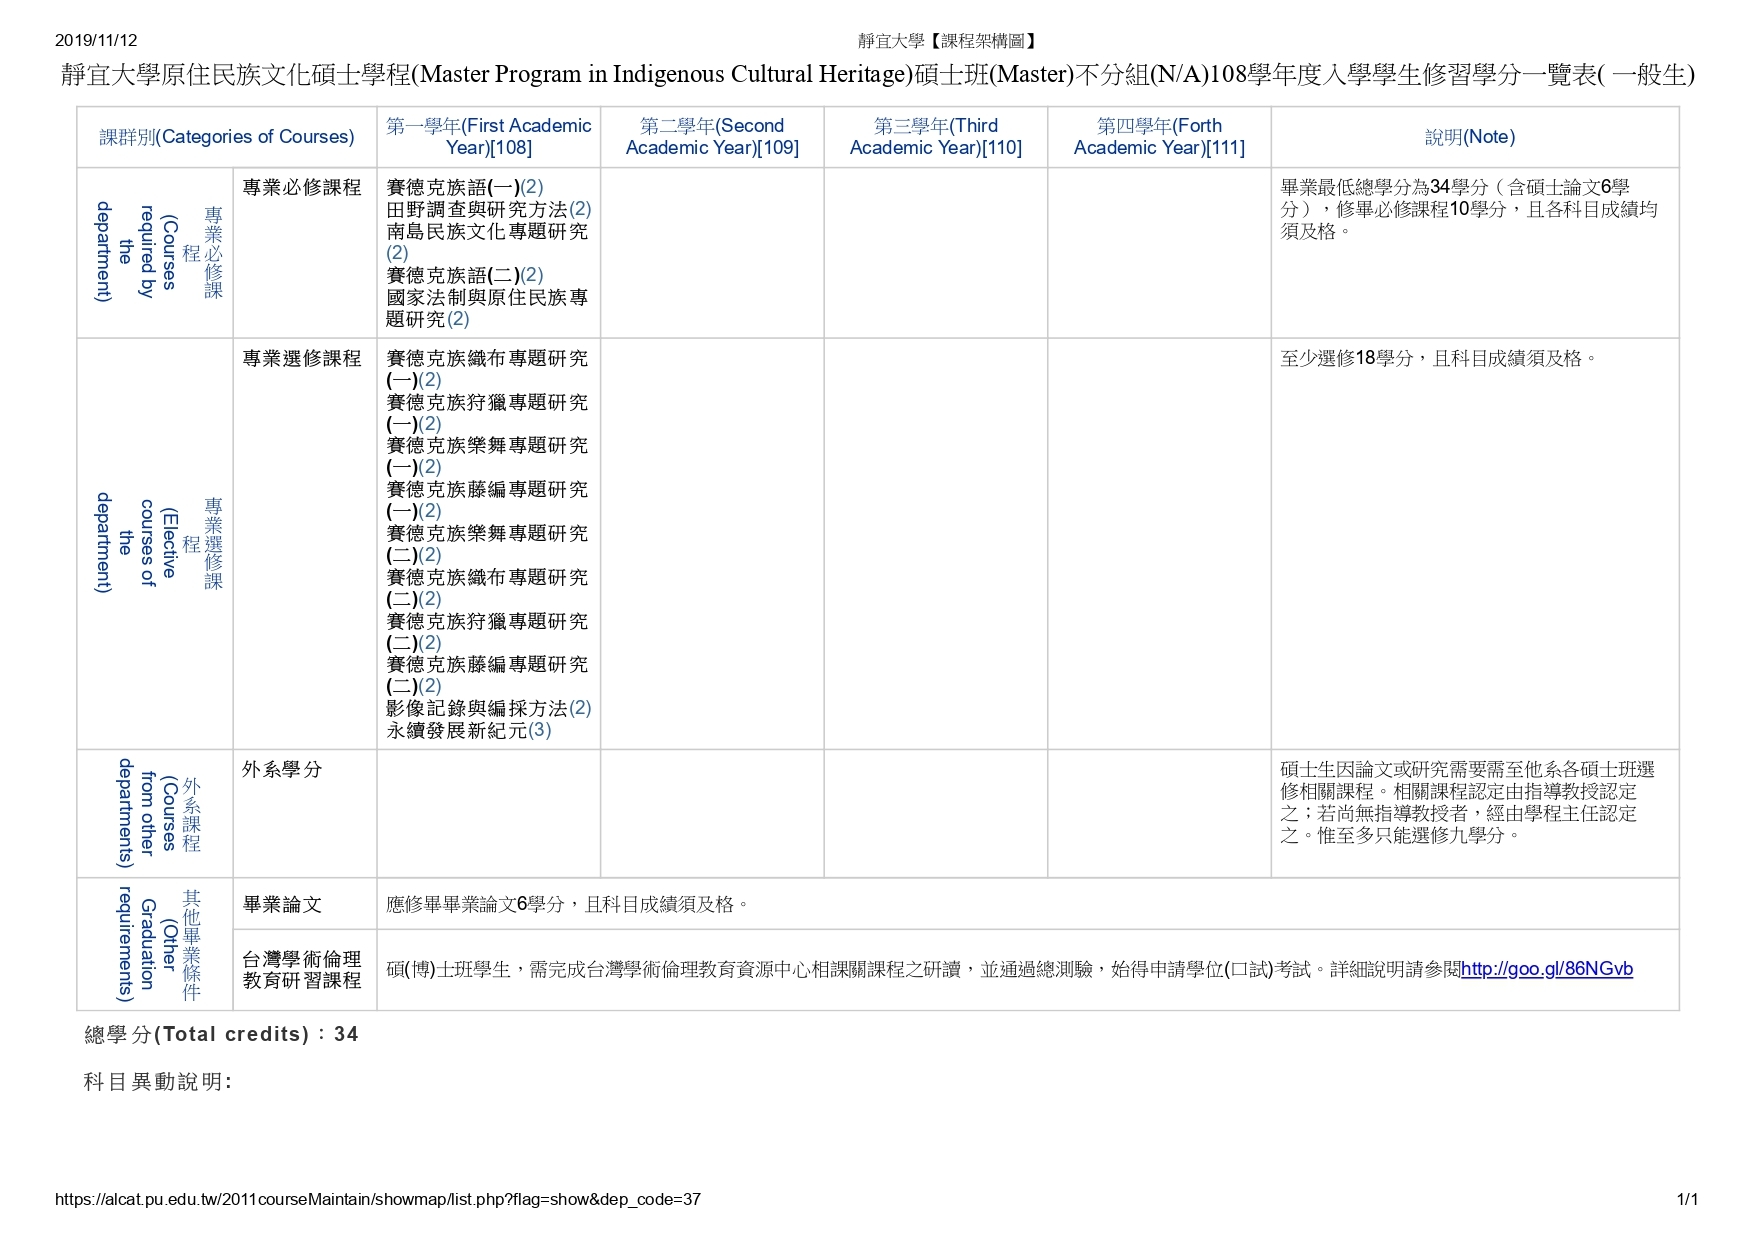Screen dimensions: 1754x1240
Task: Click the vertical label Elective courses of the department
Action: tap(158, 543)
